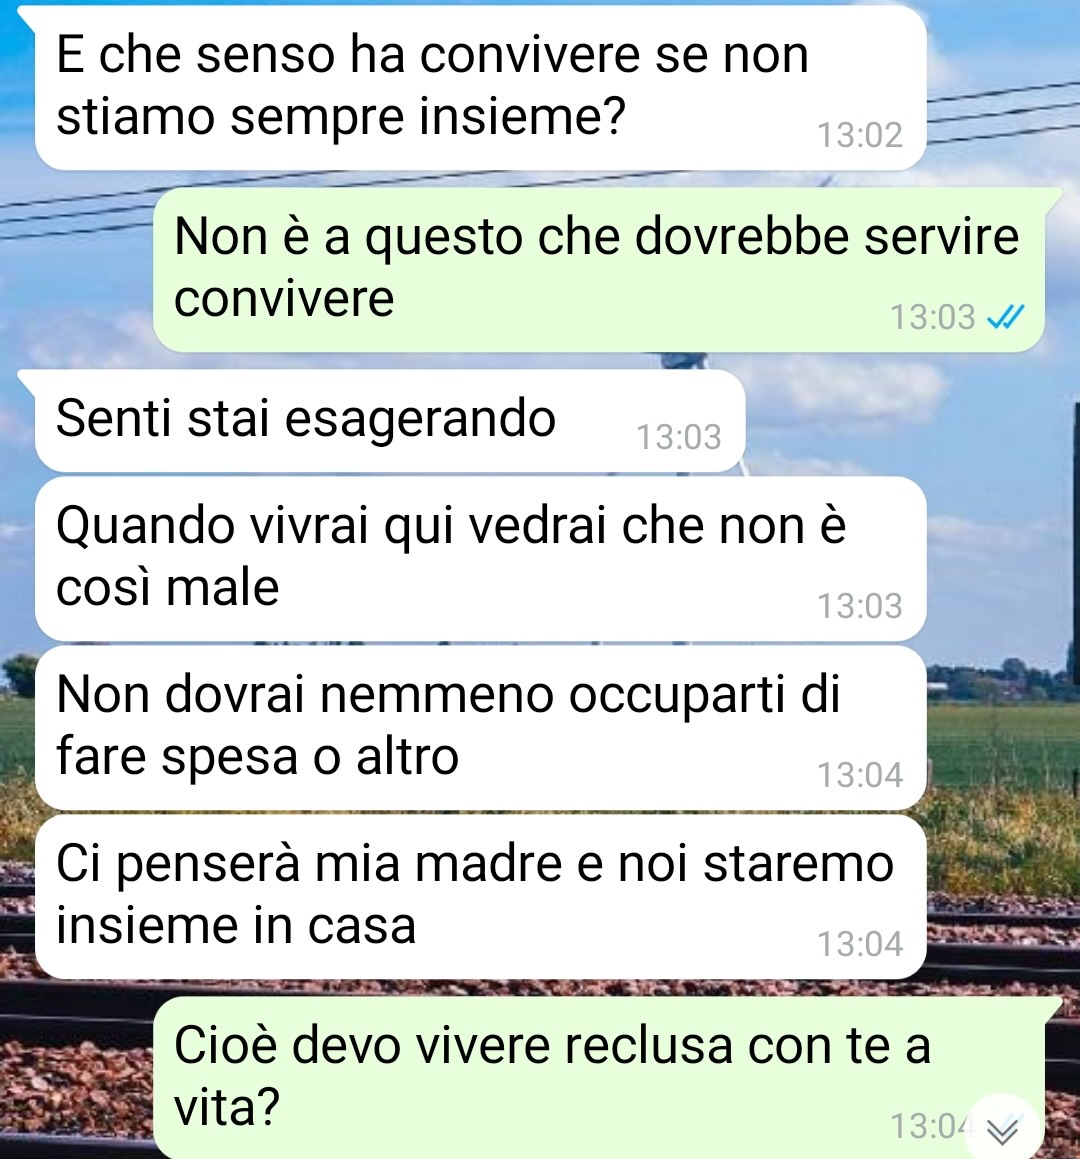Tap the 'Non è a questo che dovrebbe servire' message
Screen dimensions: 1080x1159
click(599, 270)
